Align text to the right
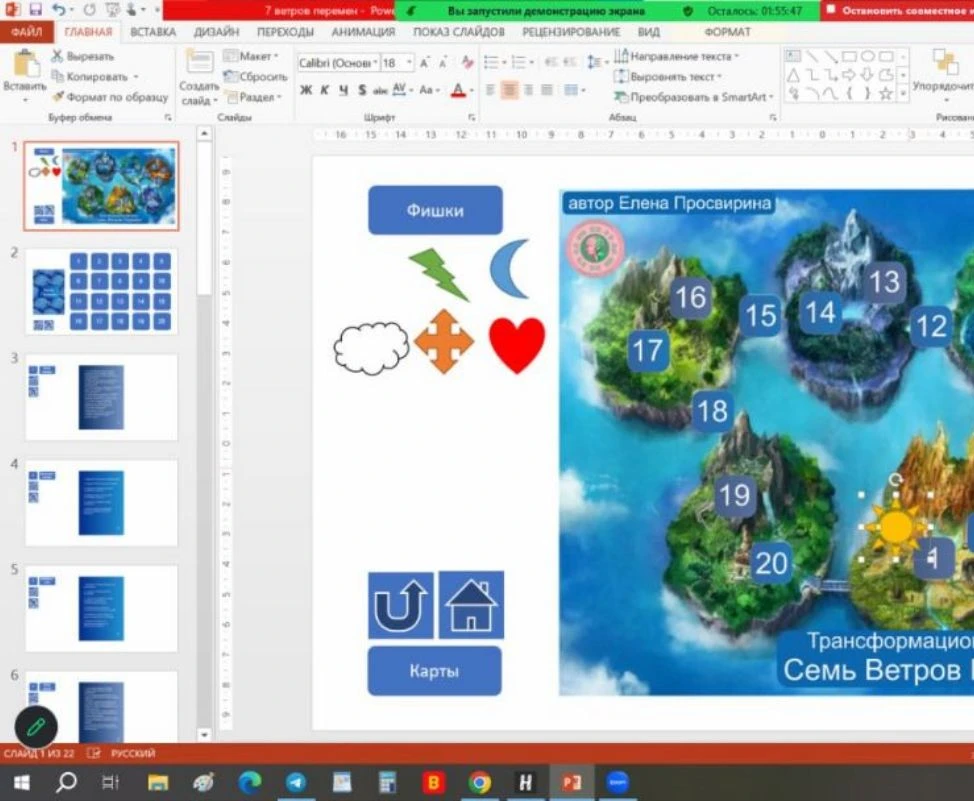This screenshot has width=974, height=801. pyautogui.click(x=528, y=91)
